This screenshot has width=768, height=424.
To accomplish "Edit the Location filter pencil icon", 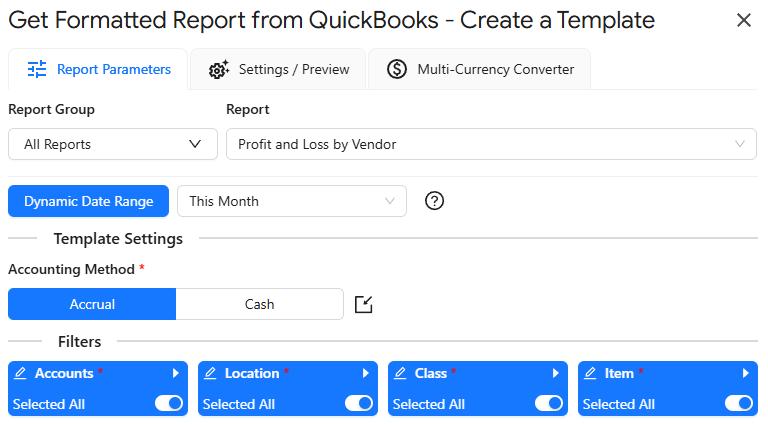I will click(x=210, y=373).
